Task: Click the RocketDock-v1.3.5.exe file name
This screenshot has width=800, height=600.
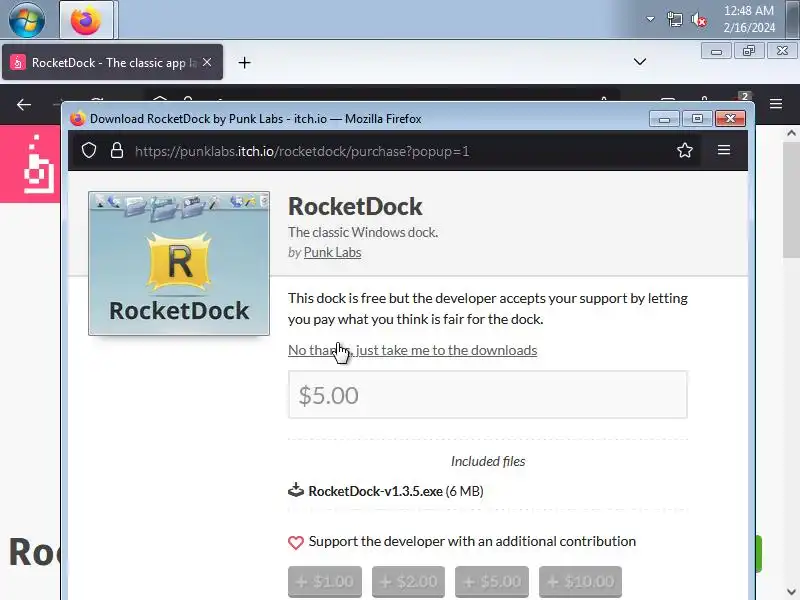Action: [x=376, y=491]
